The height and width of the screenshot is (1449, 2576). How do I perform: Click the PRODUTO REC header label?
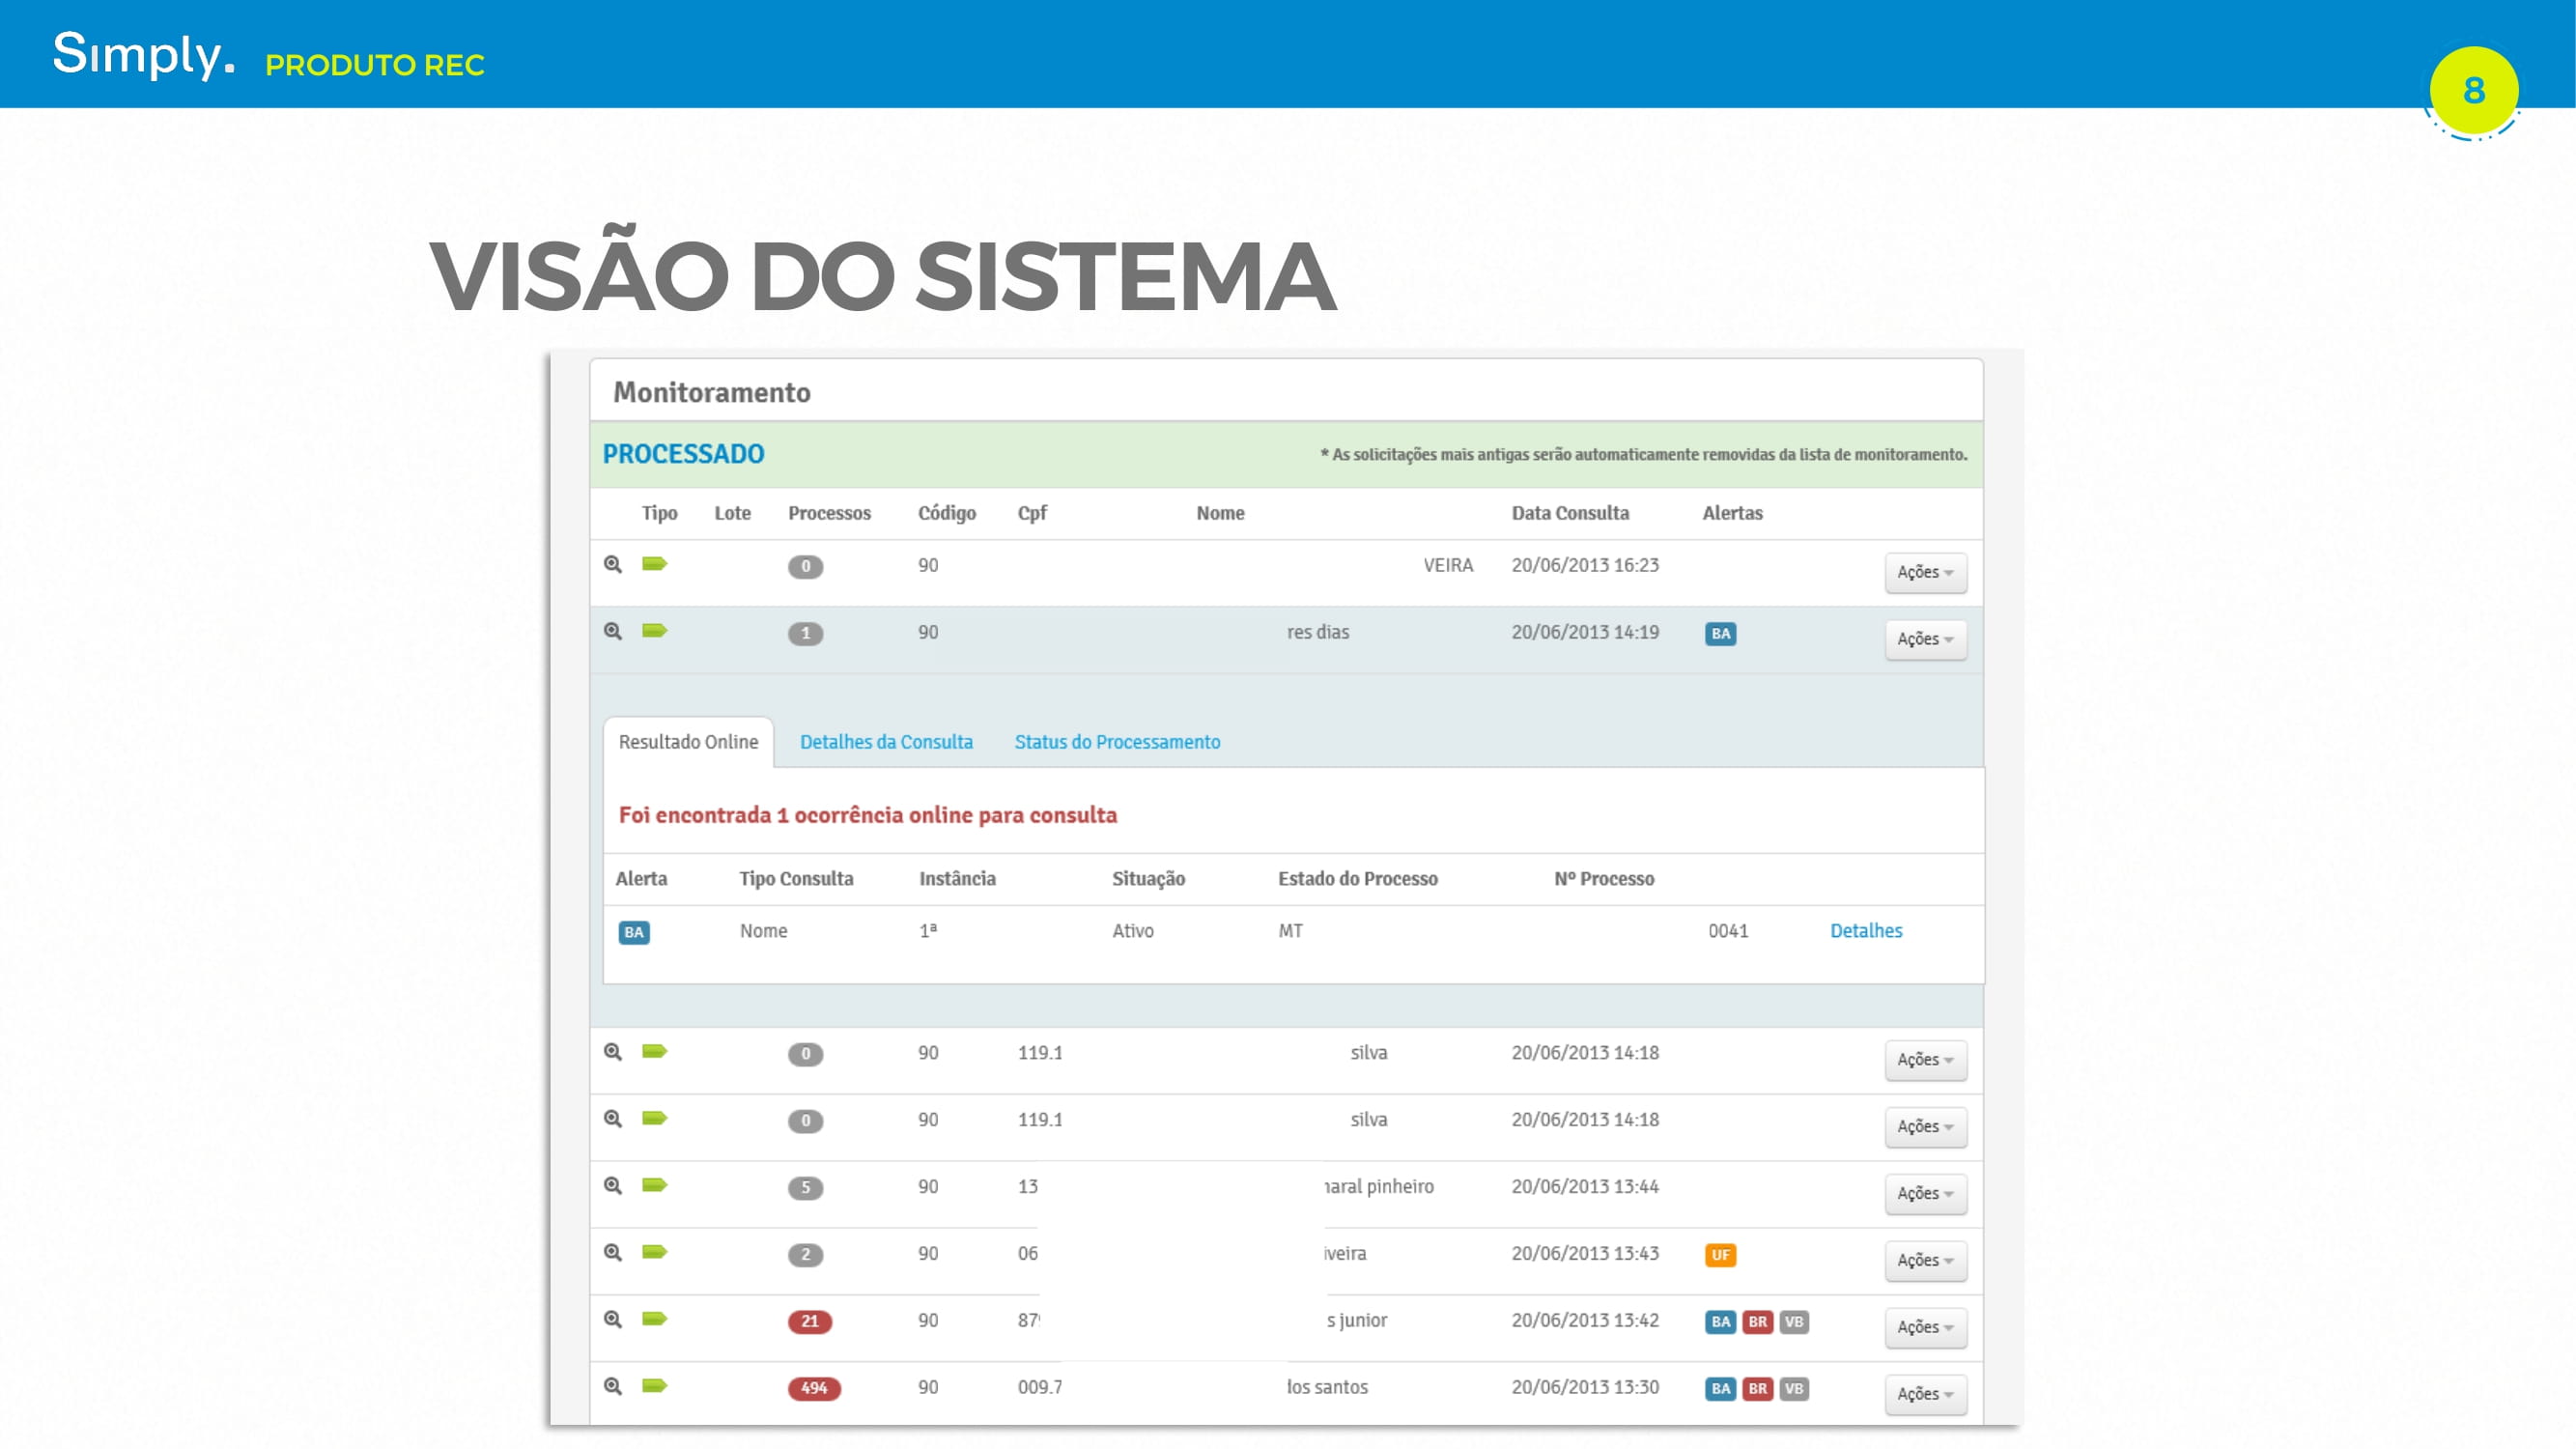coord(375,65)
